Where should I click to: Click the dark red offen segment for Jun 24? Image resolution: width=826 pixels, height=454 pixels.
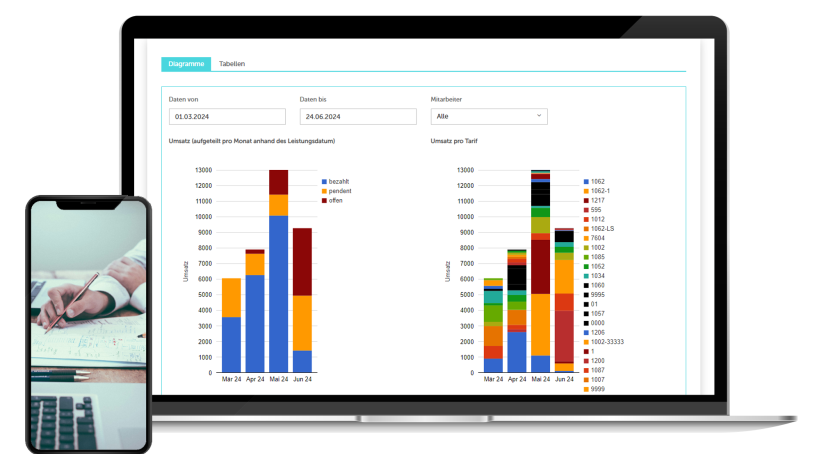click(302, 261)
